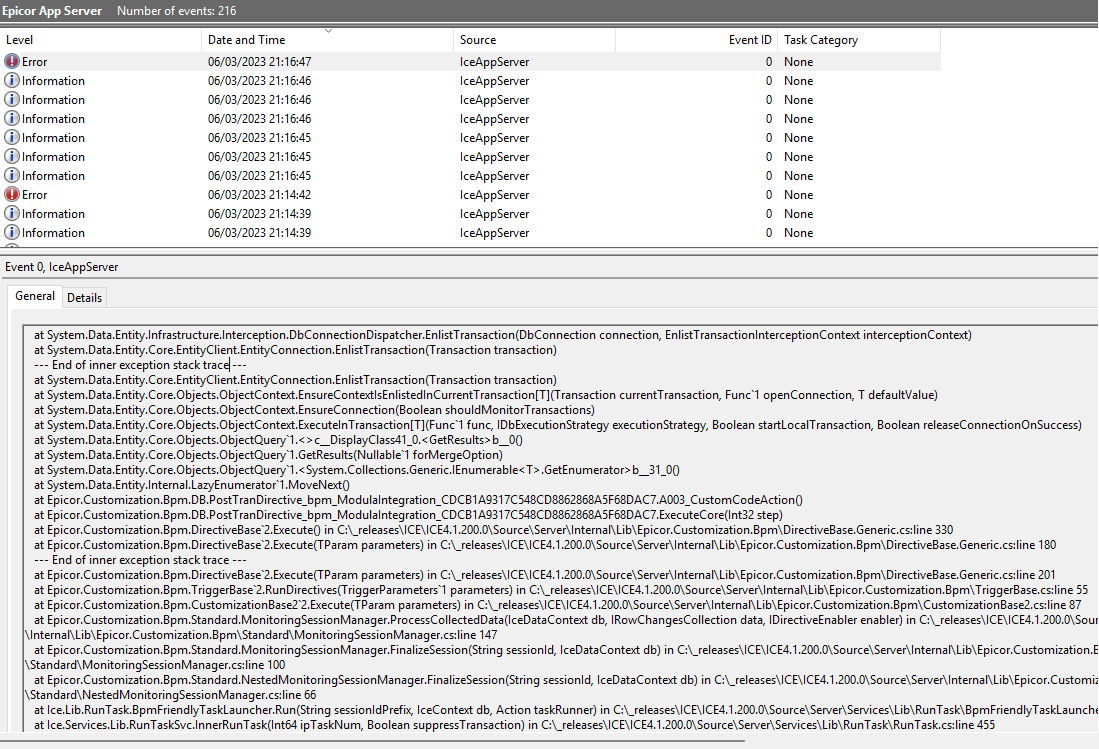Select the Error icon on the 21:14:42 event
The image size is (1099, 749).
point(13,194)
